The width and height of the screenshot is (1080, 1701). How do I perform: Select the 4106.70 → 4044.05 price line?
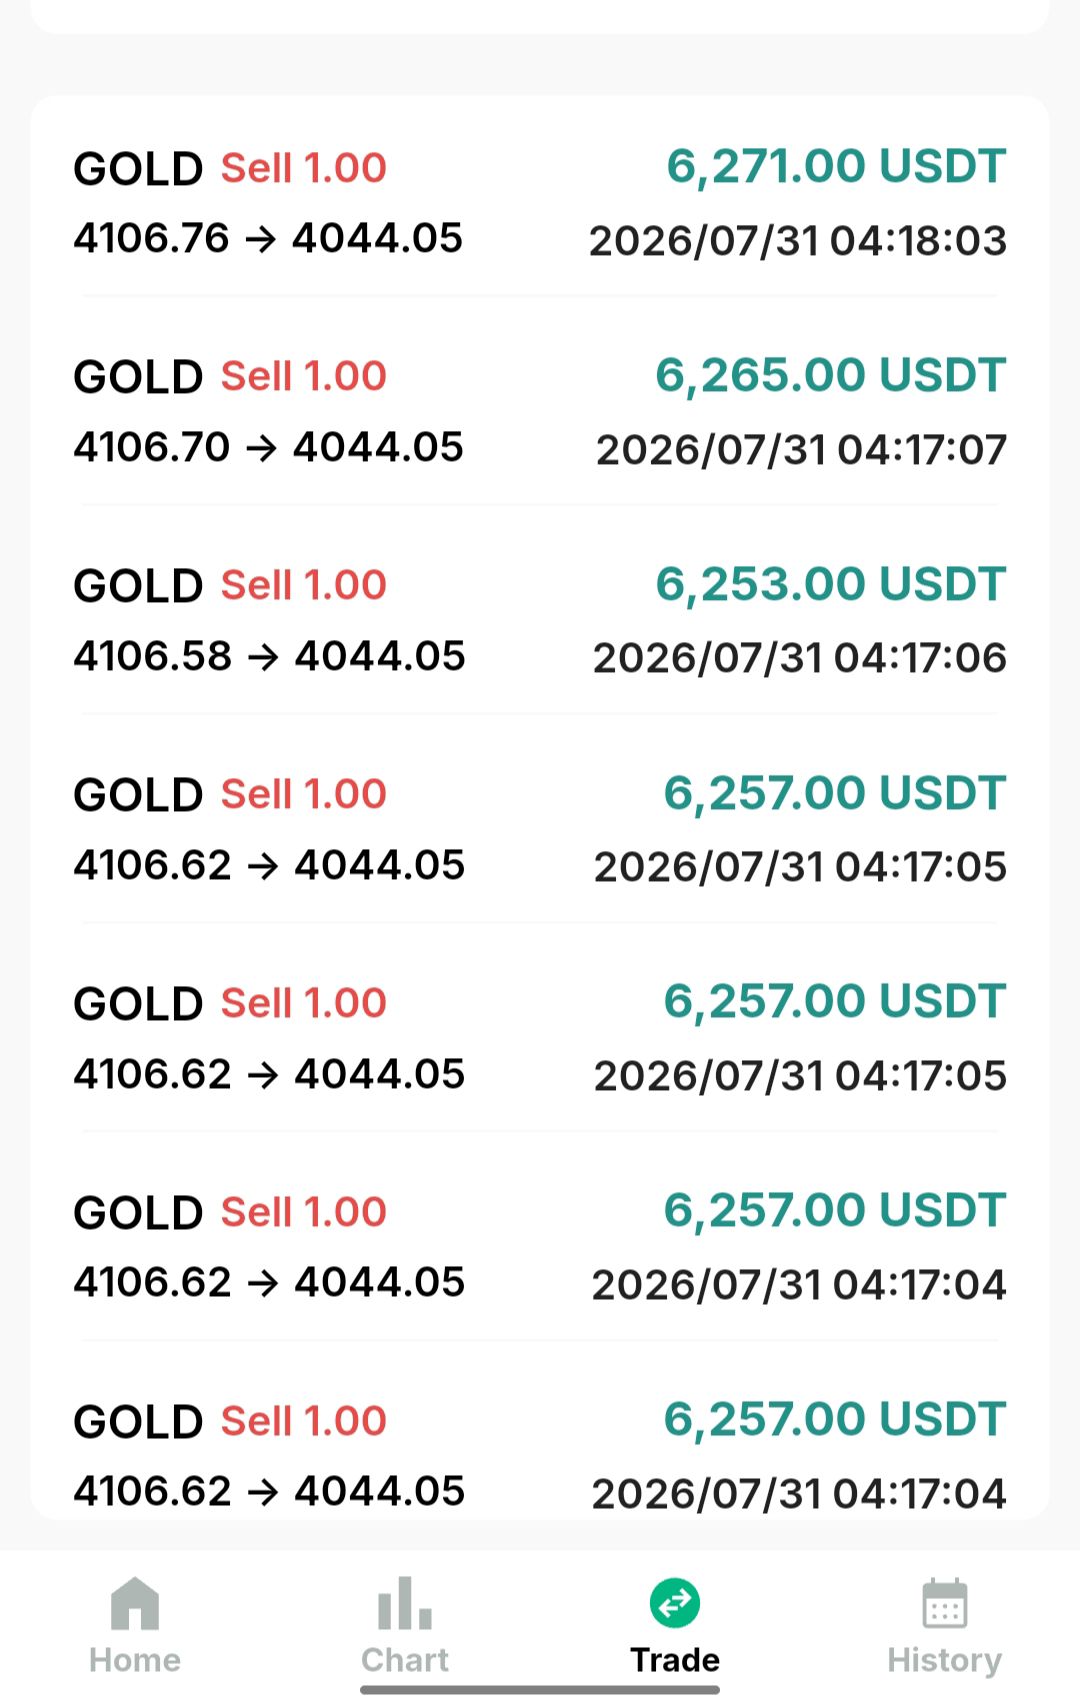268,447
